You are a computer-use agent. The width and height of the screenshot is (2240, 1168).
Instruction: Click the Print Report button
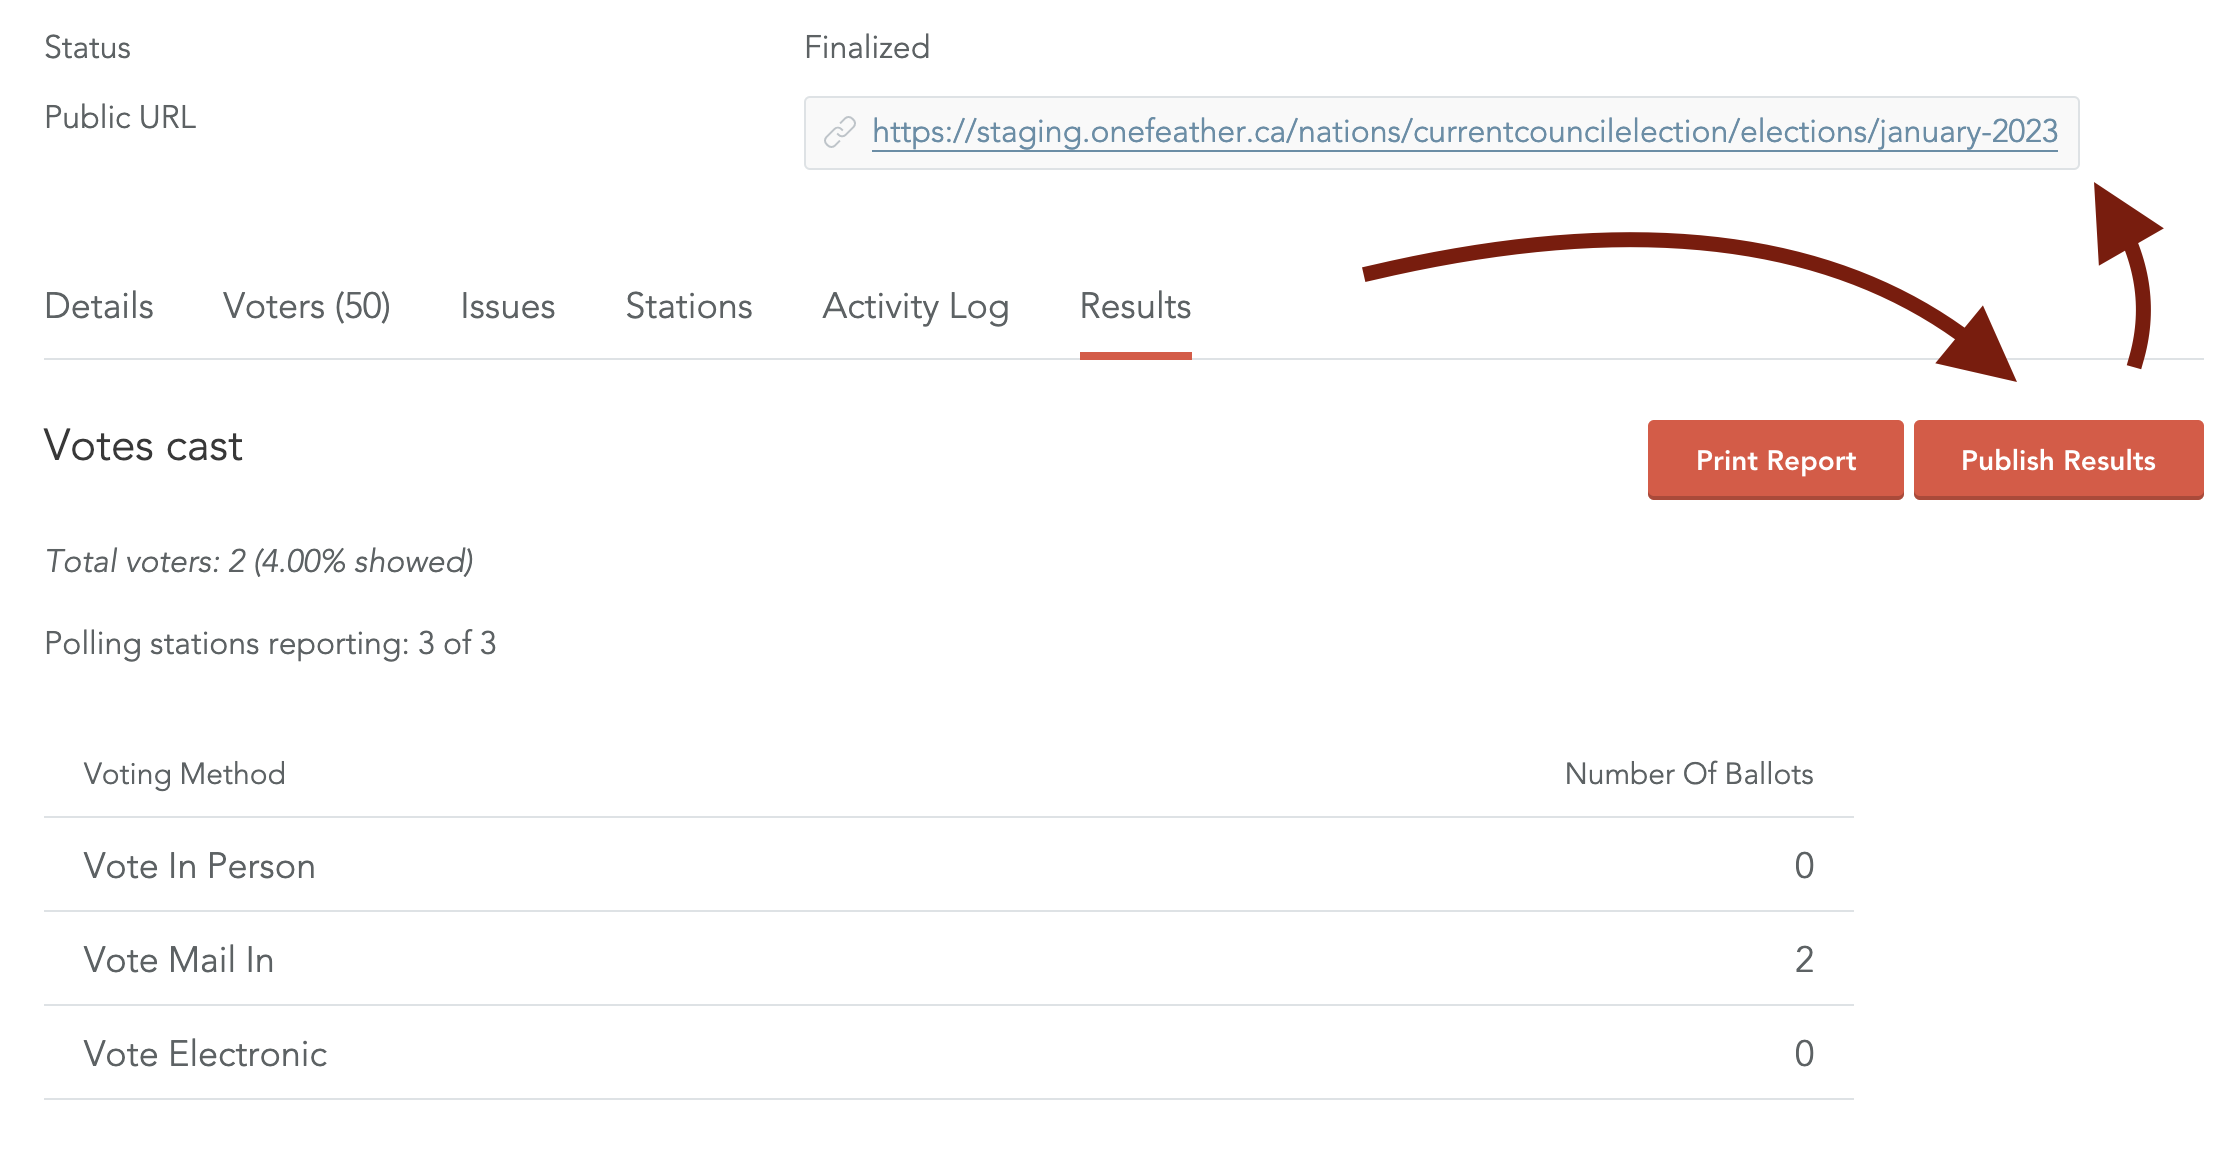1776,460
